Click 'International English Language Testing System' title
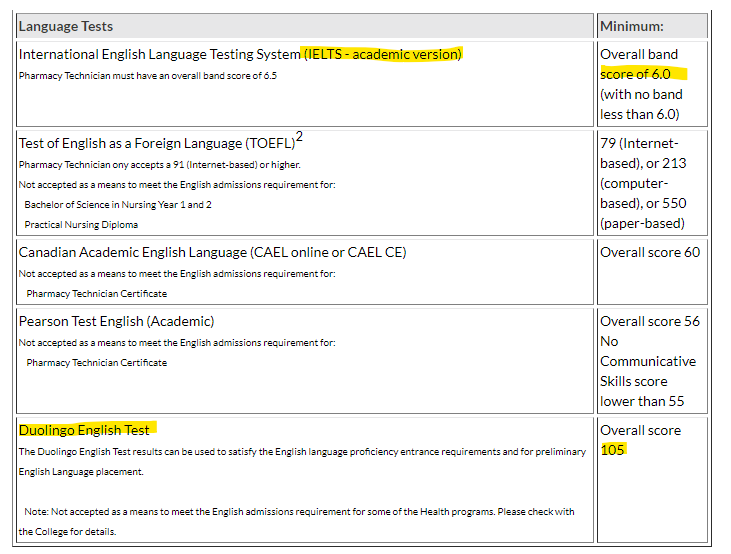This screenshot has width=731, height=554. click(x=159, y=55)
